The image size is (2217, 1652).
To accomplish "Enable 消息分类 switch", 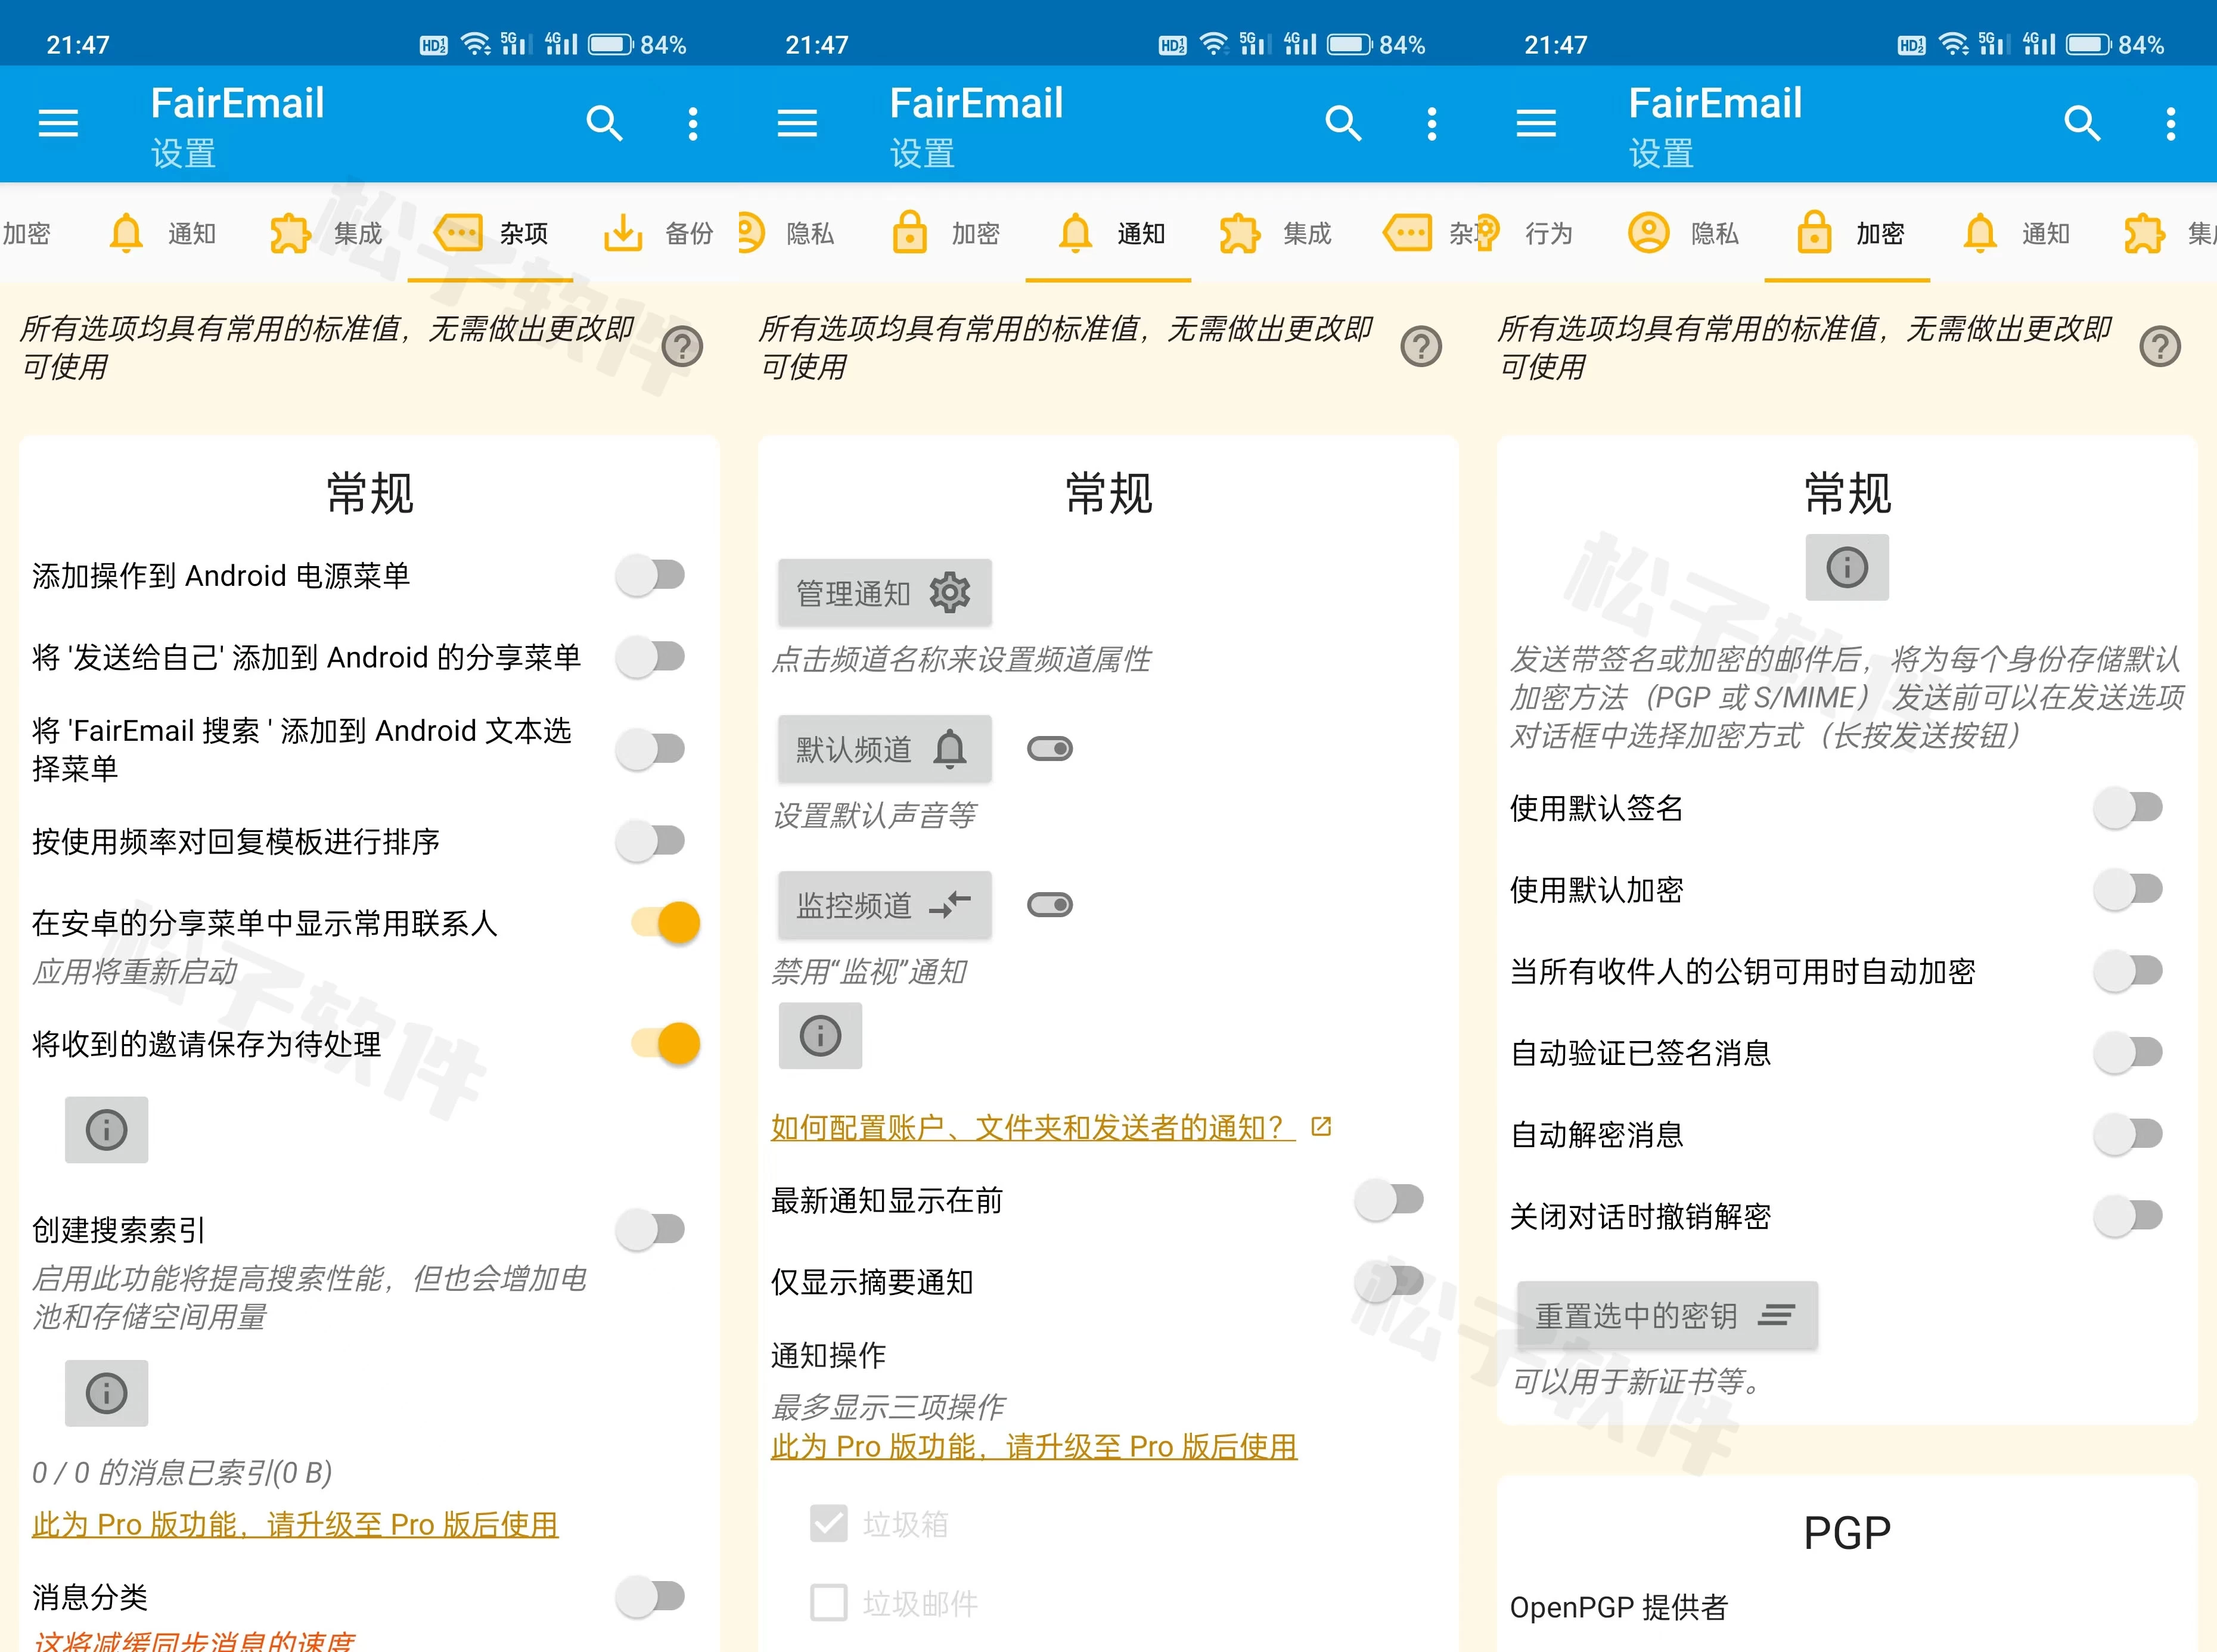I will pyautogui.click(x=651, y=1596).
